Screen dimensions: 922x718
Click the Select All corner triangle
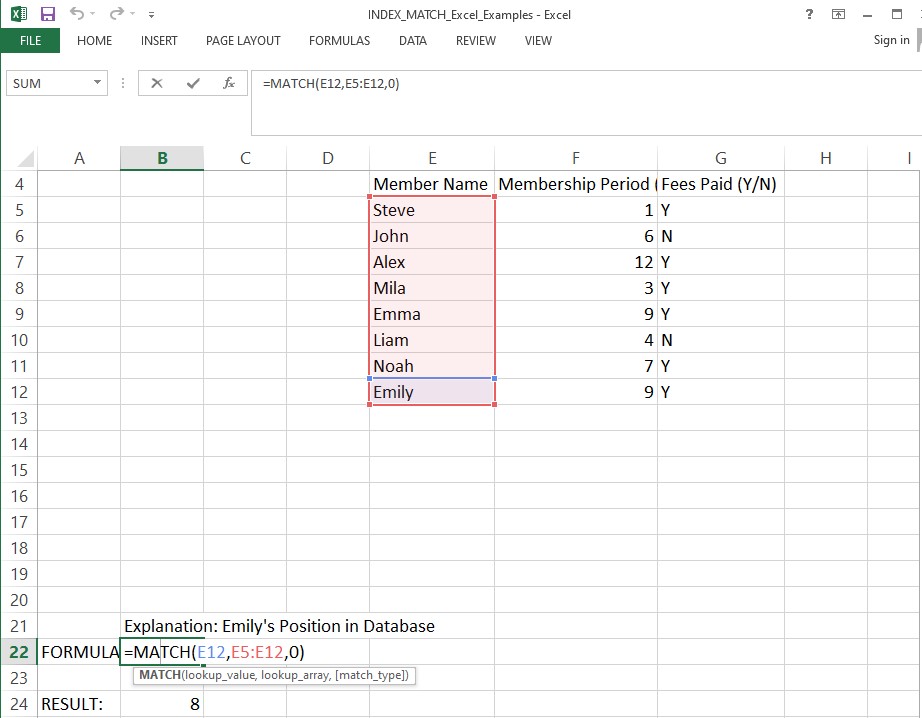click(26, 160)
